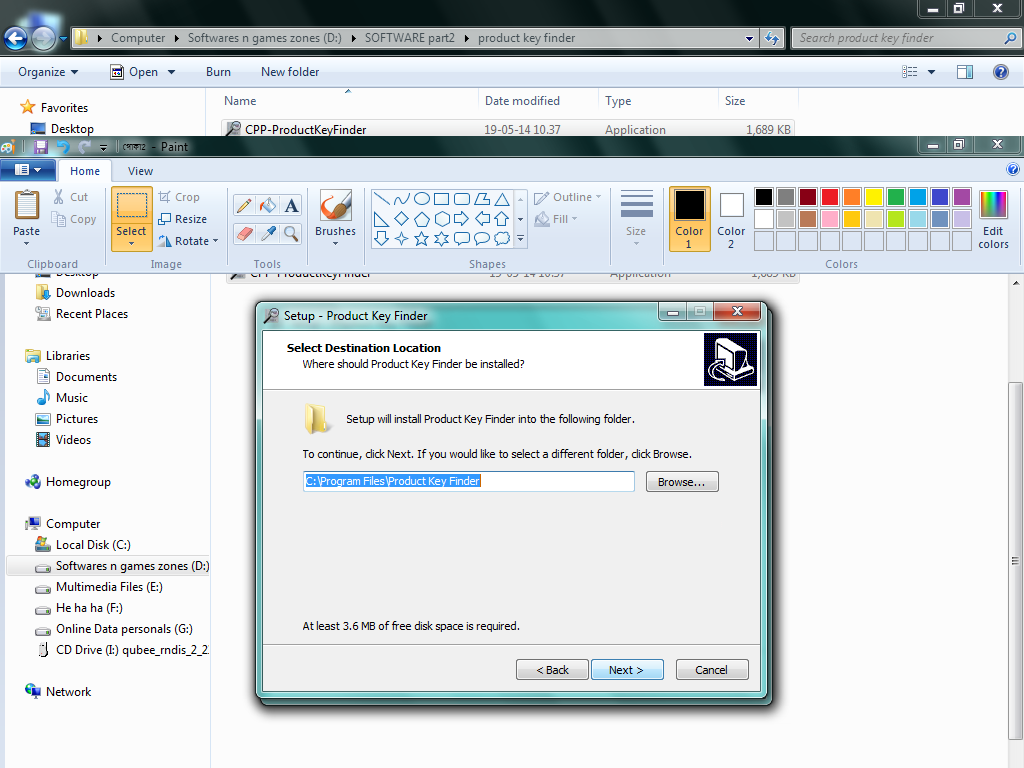Open Explorer change view dropdown arrow
This screenshot has height=768, width=1024.
931,72
